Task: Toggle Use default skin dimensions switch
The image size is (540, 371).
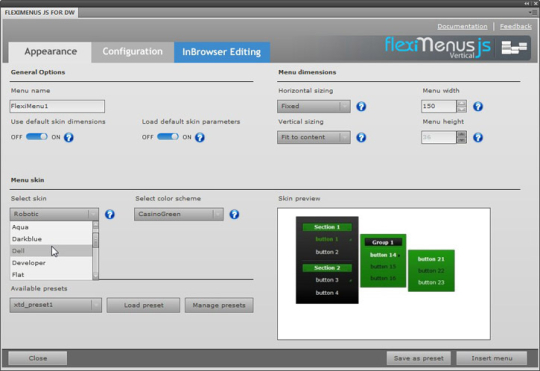Action: [x=37, y=137]
